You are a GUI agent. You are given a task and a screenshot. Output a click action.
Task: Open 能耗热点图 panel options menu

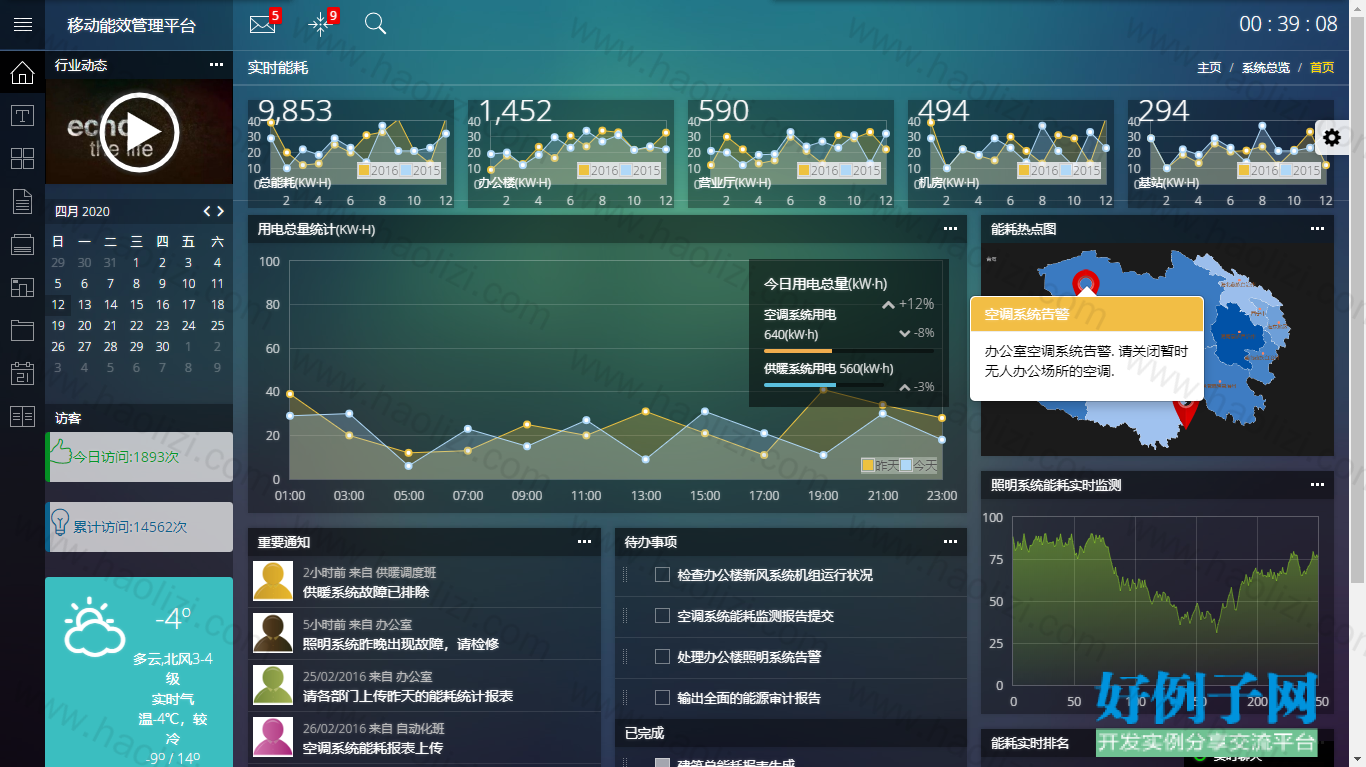pos(1318,229)
